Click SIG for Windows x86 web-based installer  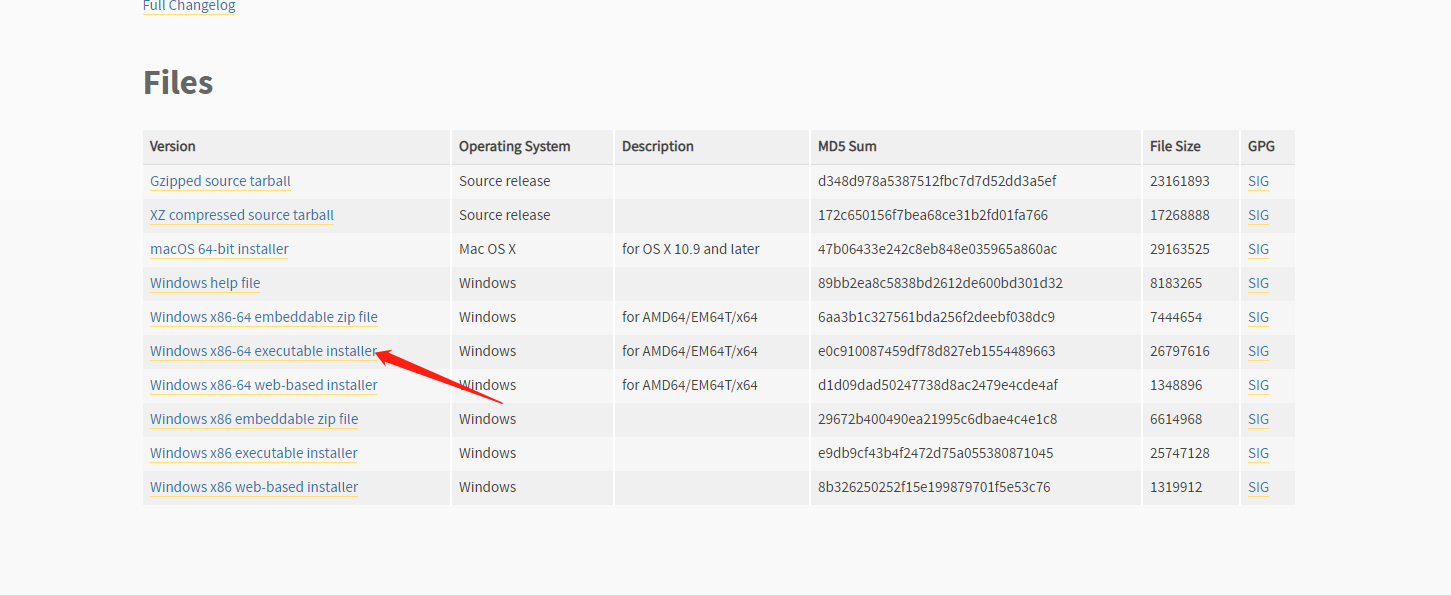(x=1258, y=487)
